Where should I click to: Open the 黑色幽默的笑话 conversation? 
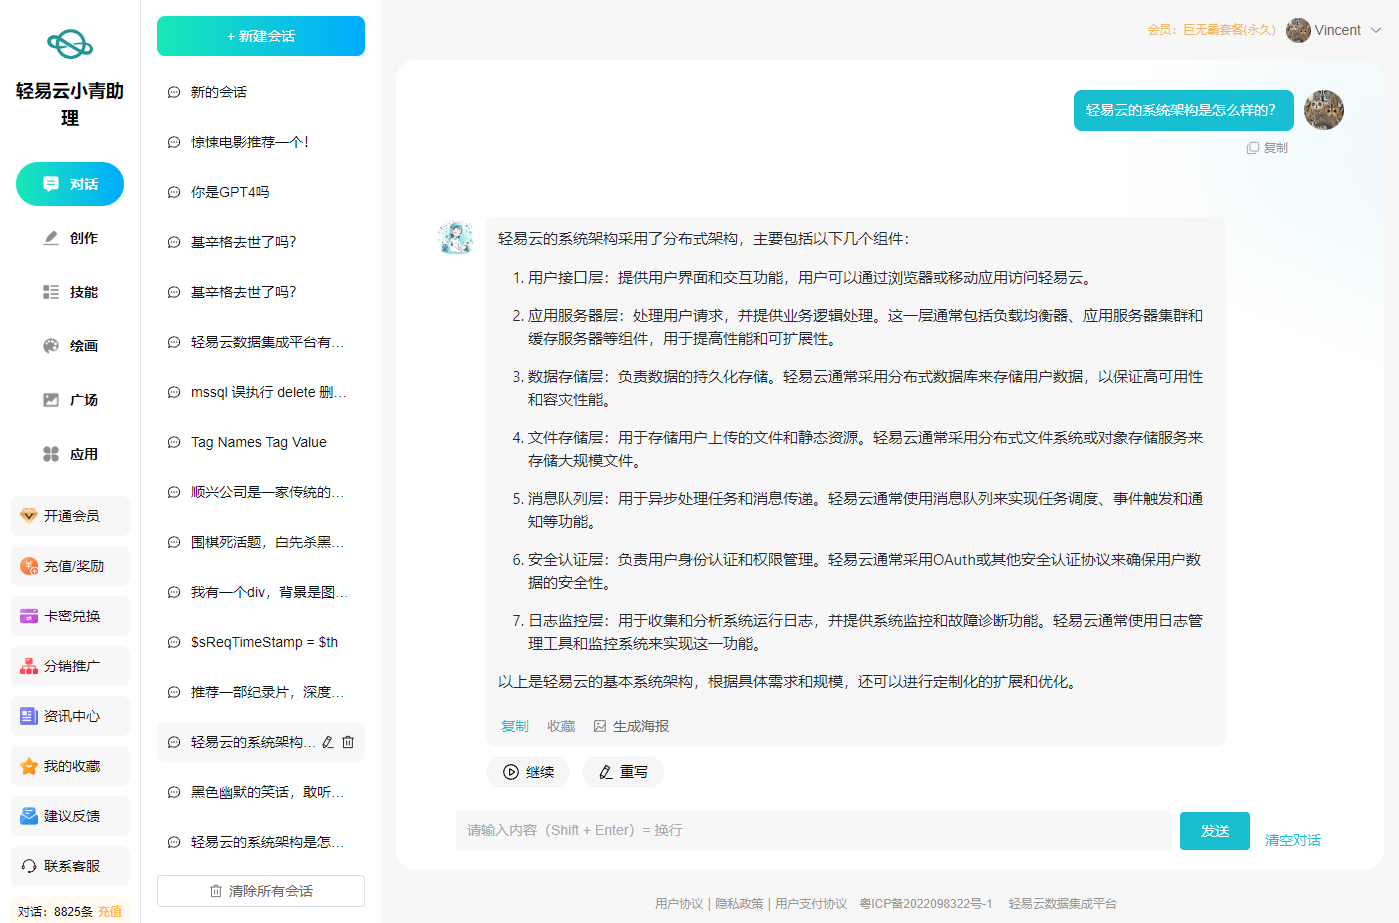pos(261,792)
